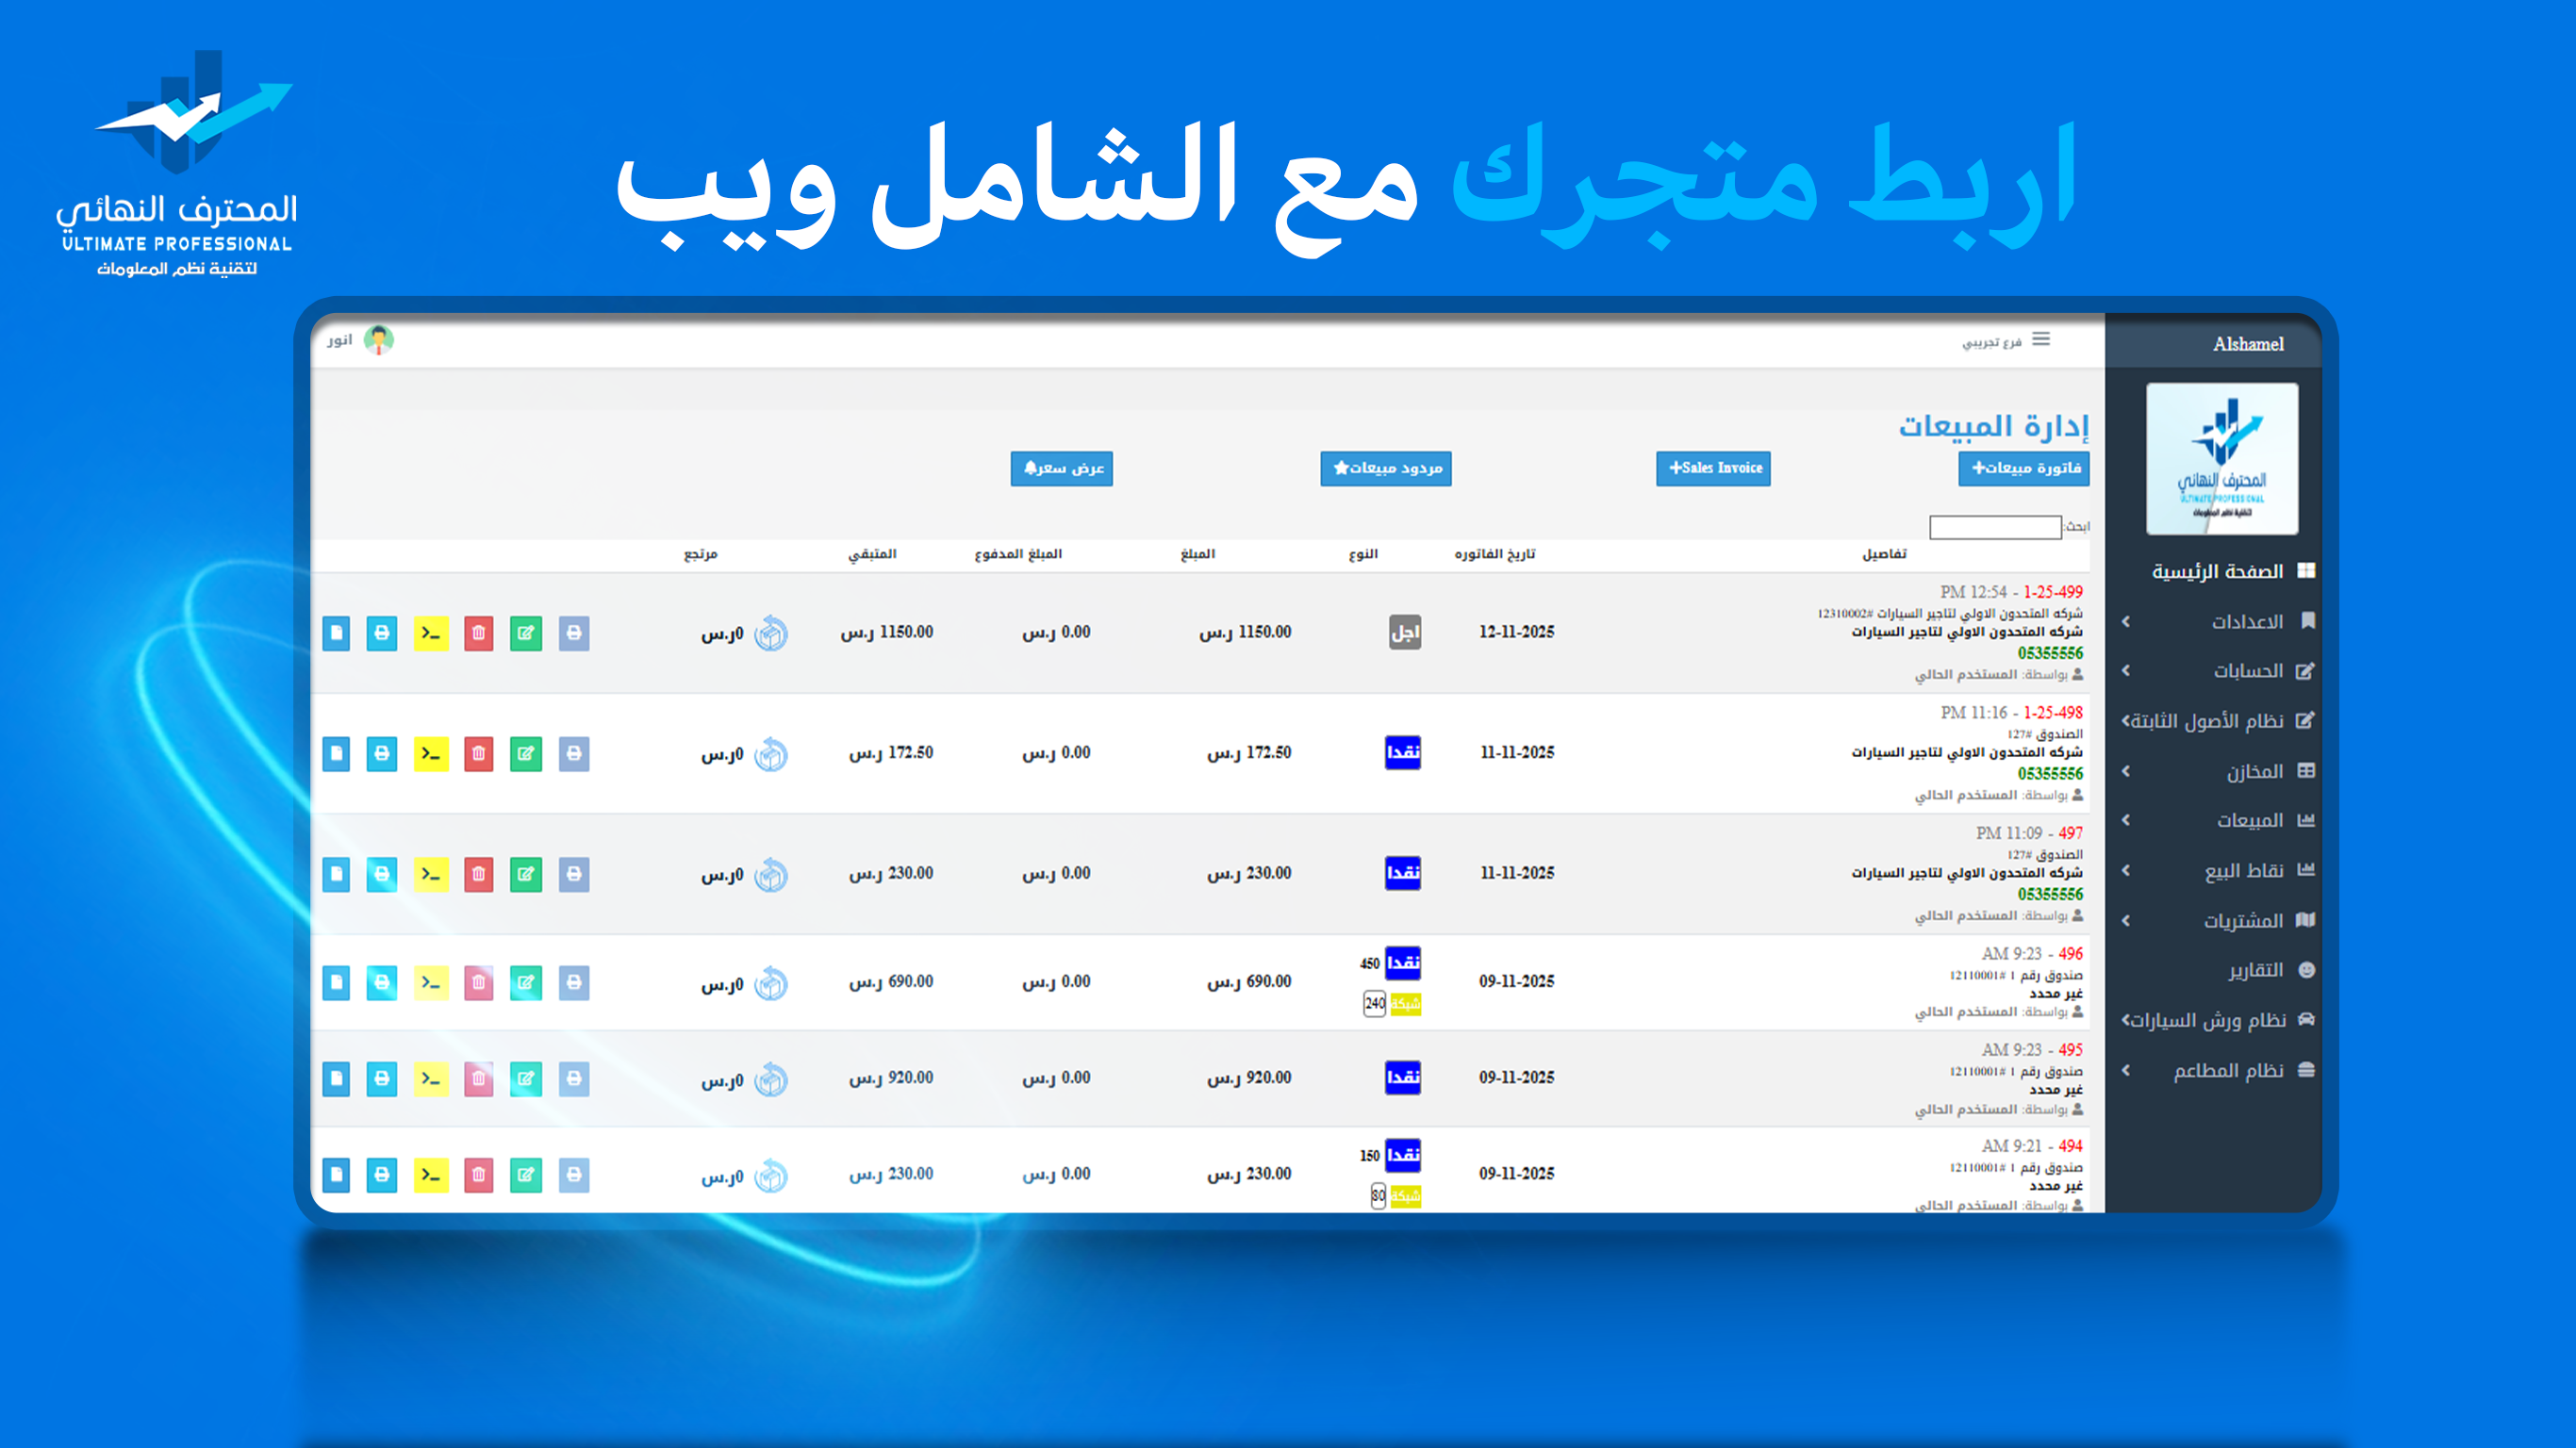Viewport: 2576px width, 1448px height.
Task: Select the delete (trash) icon on invoice 1-25-499
Action: pyautogui.click(x=479, y=632)
